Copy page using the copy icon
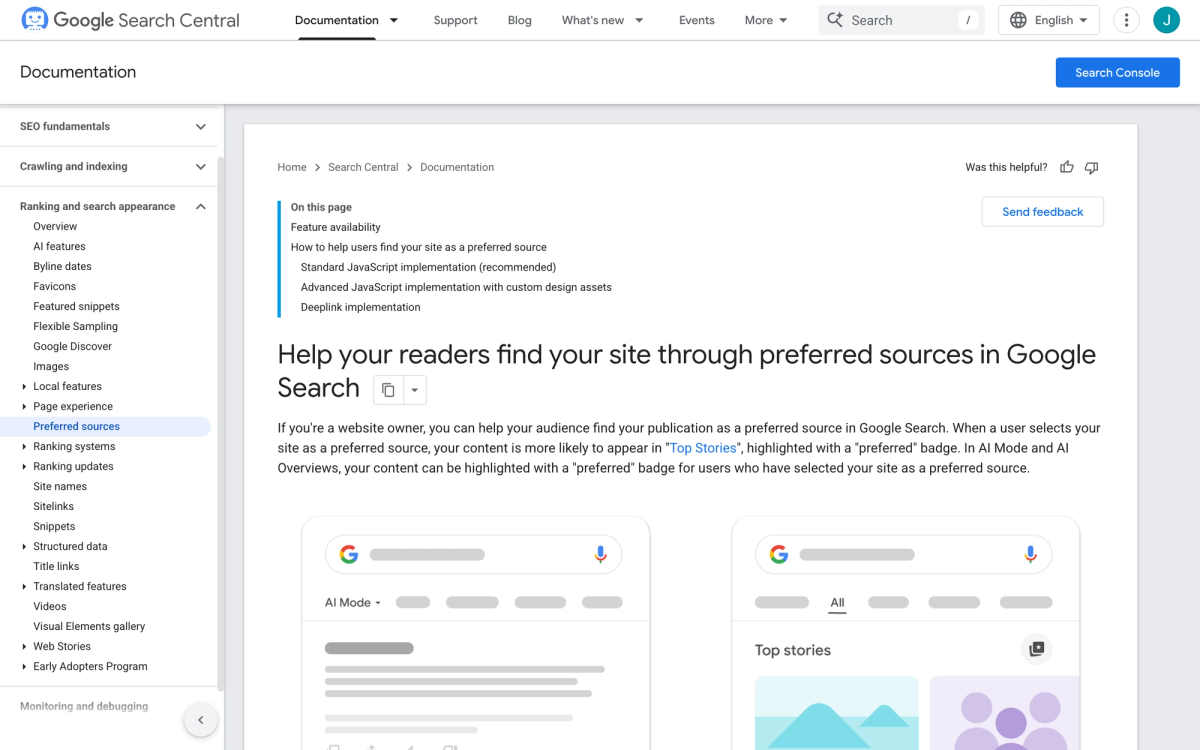 pos(388,390)
